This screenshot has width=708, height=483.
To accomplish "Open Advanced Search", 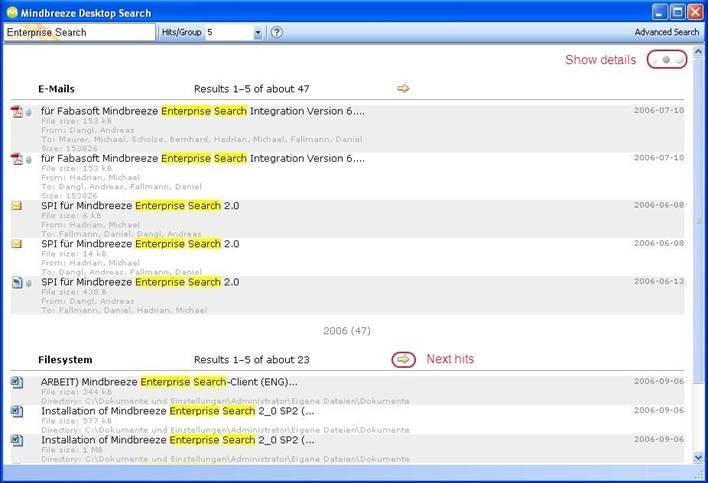I will pos(666,32).
